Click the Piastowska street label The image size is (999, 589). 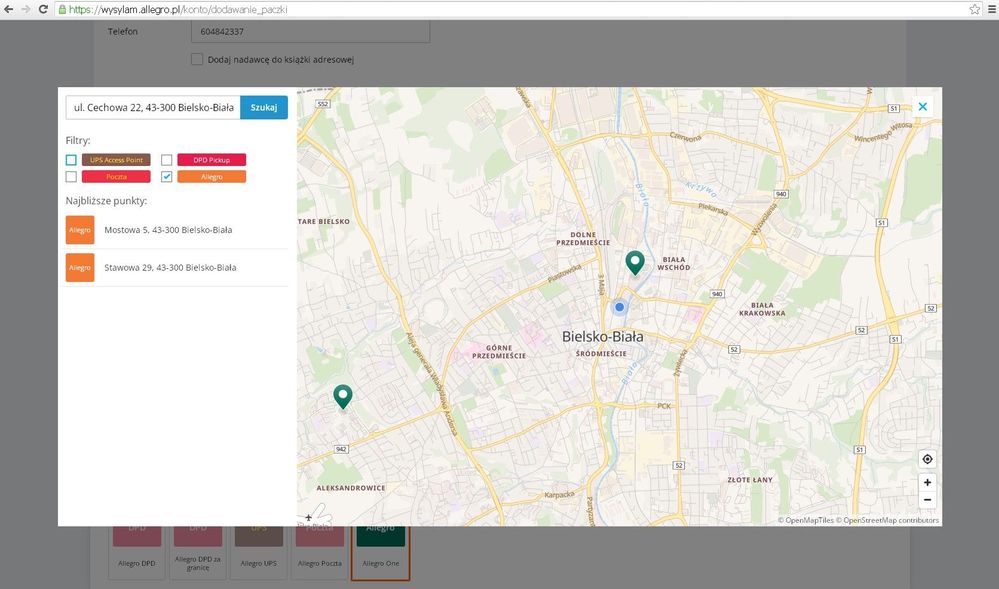564,273
